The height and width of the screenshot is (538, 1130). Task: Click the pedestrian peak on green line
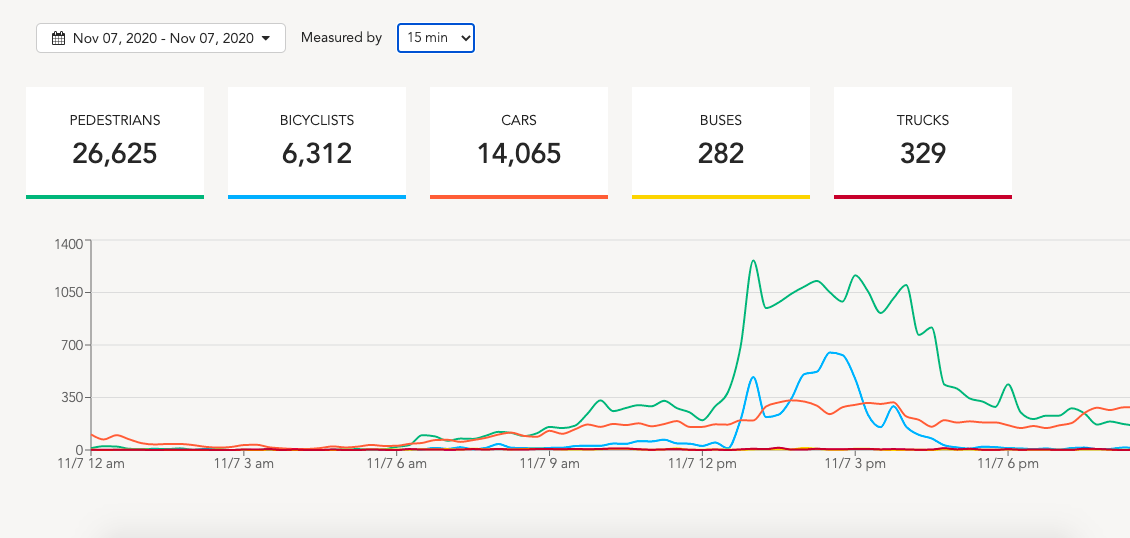click(753, 261)
